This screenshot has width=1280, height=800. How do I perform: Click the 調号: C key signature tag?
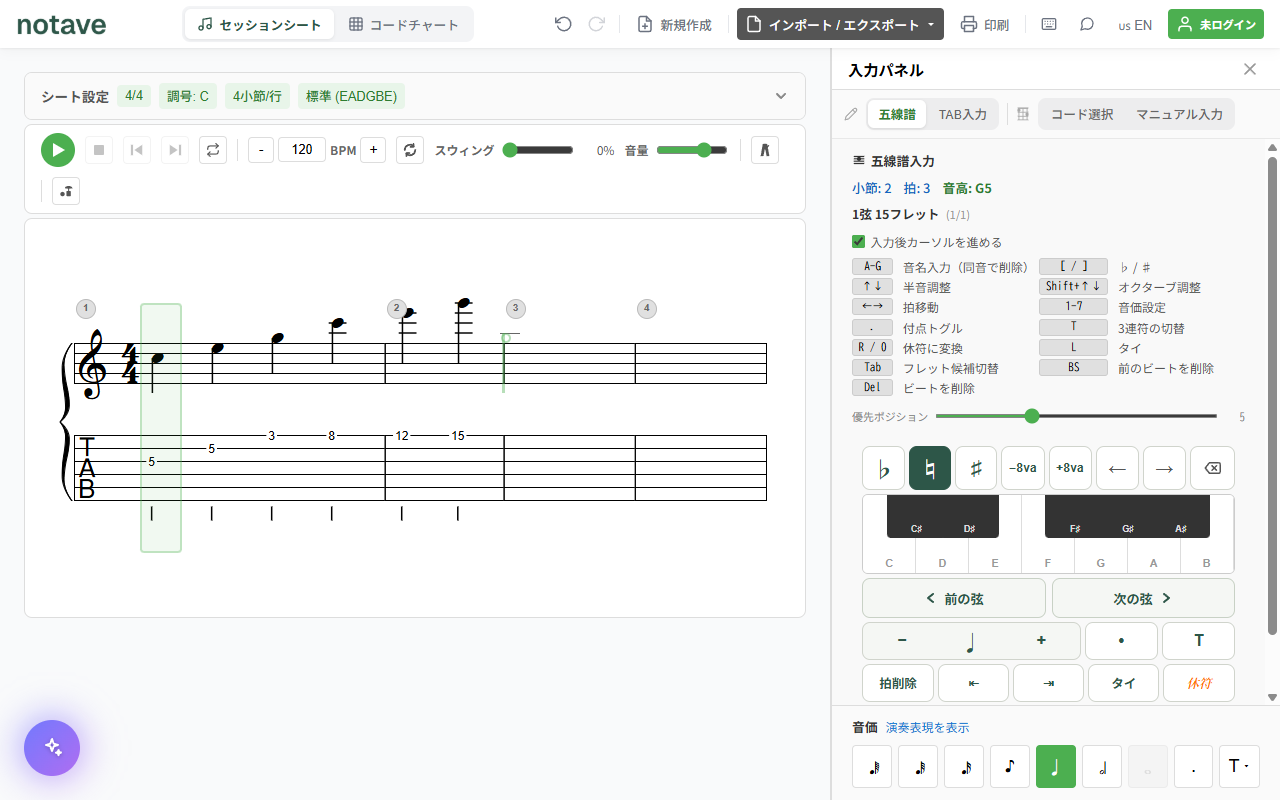point(188,96)
